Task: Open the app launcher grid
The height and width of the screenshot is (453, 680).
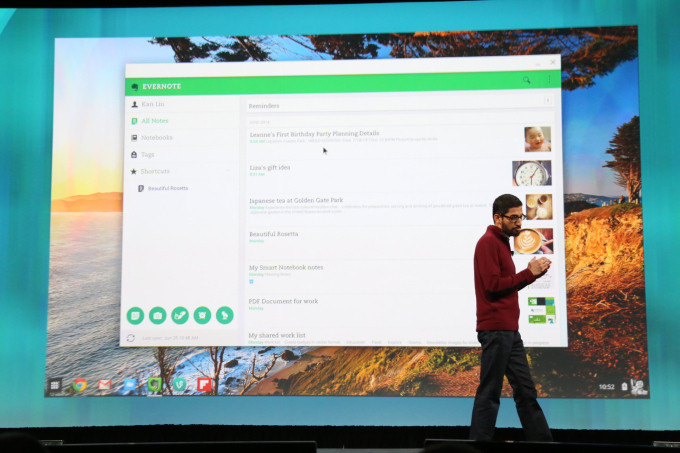Action: pos(56,385)
